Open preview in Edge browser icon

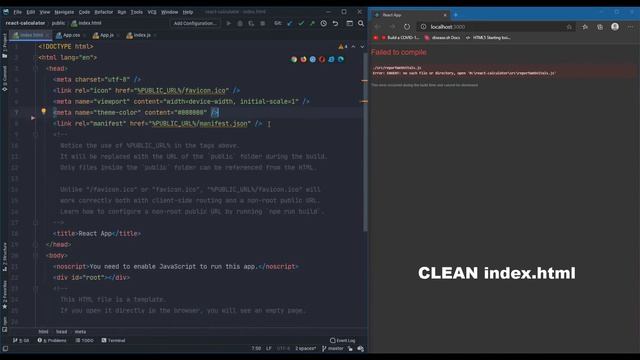tap(341, 59)
